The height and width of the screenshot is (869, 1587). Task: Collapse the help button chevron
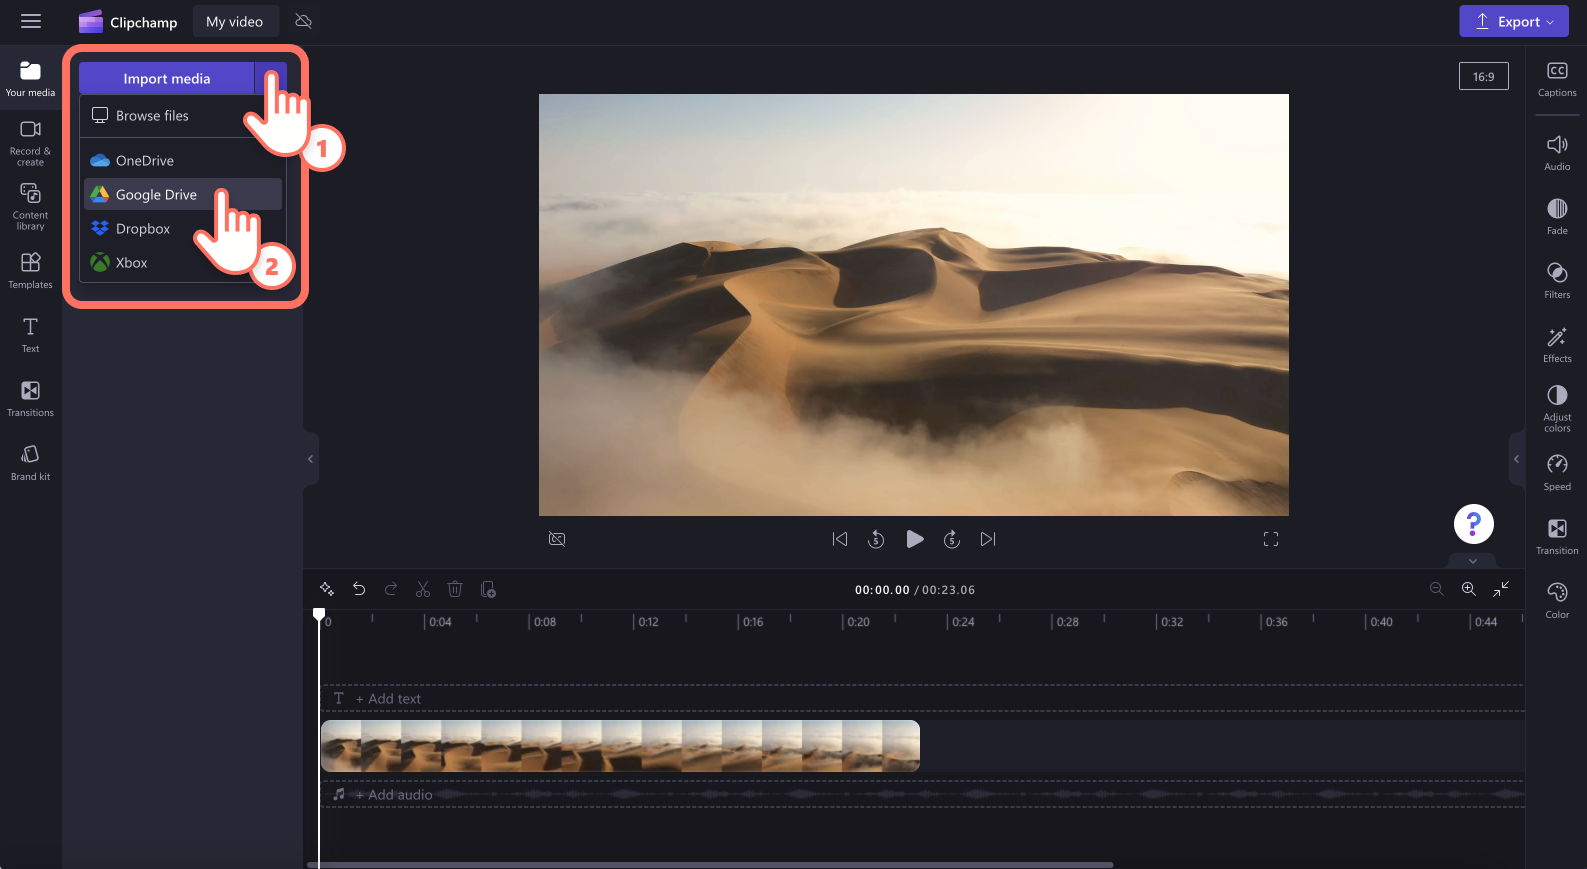(x=1473, y=561)
